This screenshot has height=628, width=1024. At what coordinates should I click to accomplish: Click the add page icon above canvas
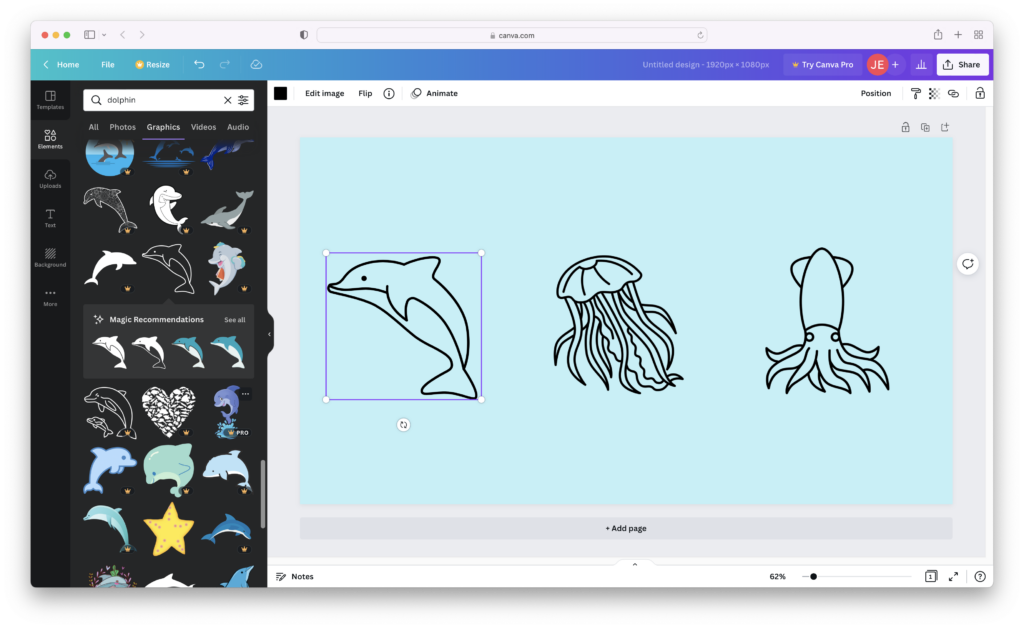[944, 127]
